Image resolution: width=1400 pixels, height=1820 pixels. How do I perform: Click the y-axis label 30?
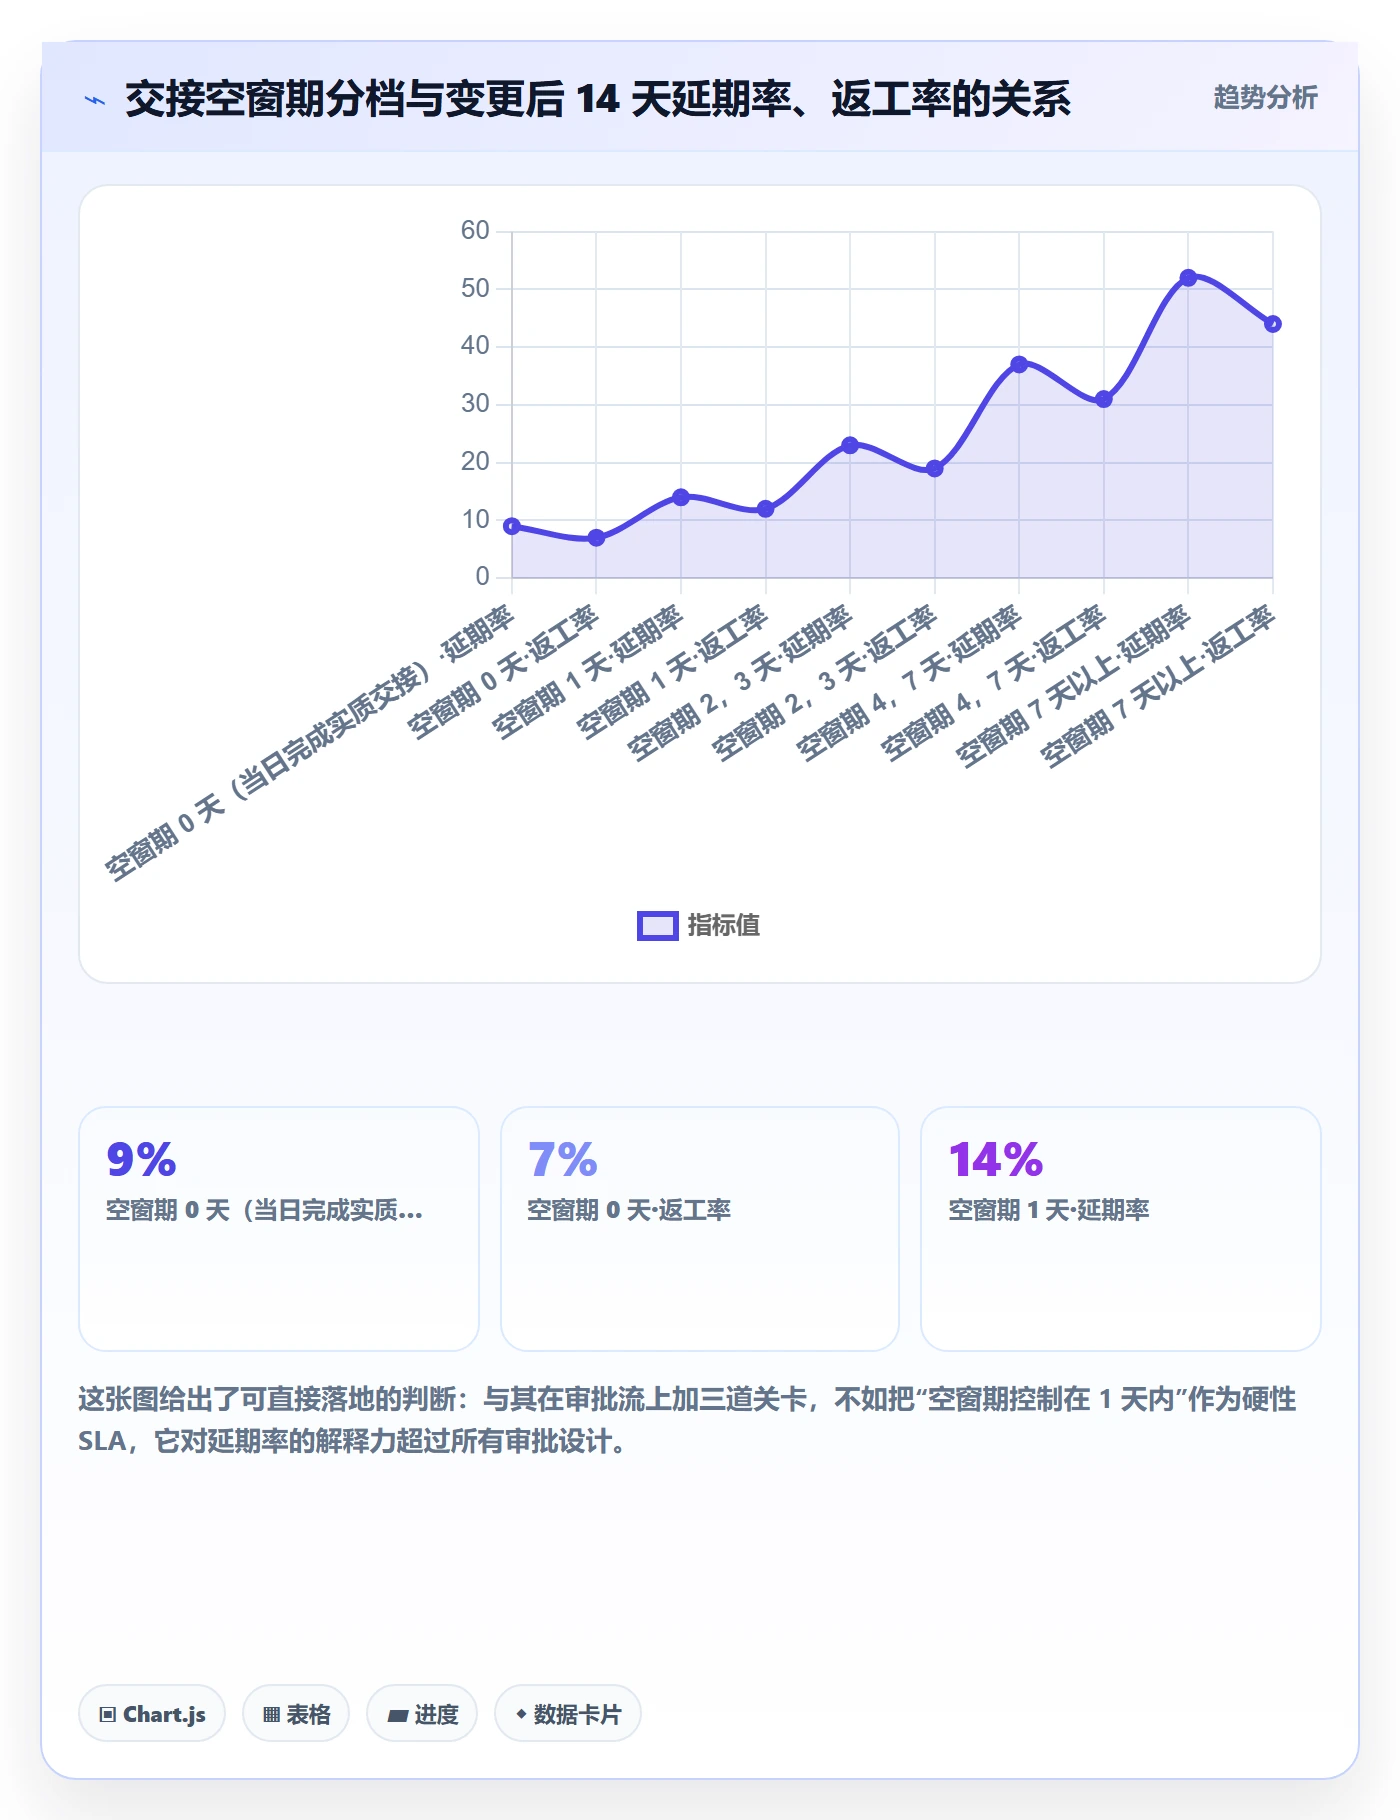[x=475, y=404]
